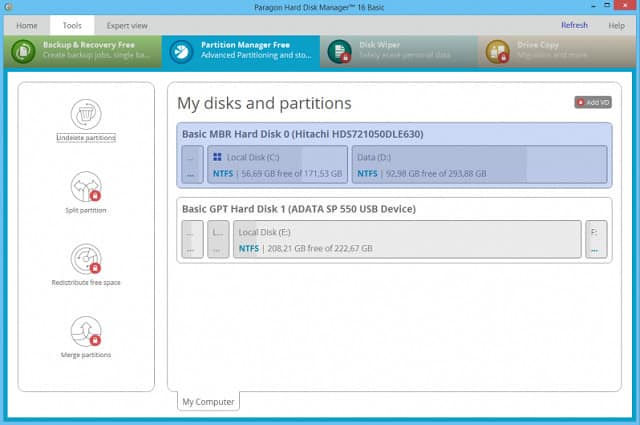This screenshot has height=425, width=640.
Task: Click the Basic GPT Hard Disk 1 header
Action: 299,209
